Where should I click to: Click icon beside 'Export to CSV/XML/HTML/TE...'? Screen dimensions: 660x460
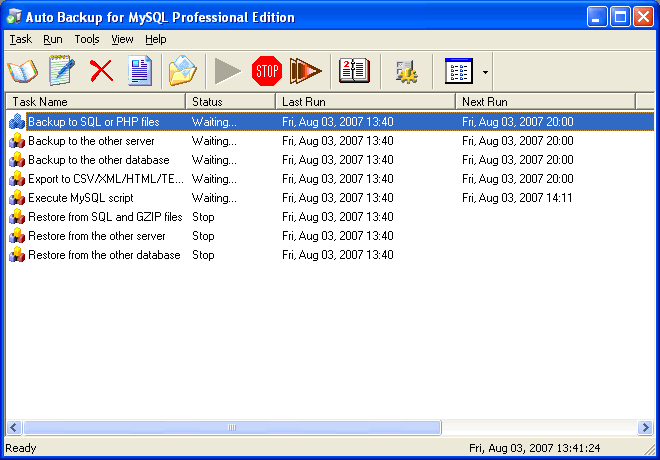click(x=17, y=178)
